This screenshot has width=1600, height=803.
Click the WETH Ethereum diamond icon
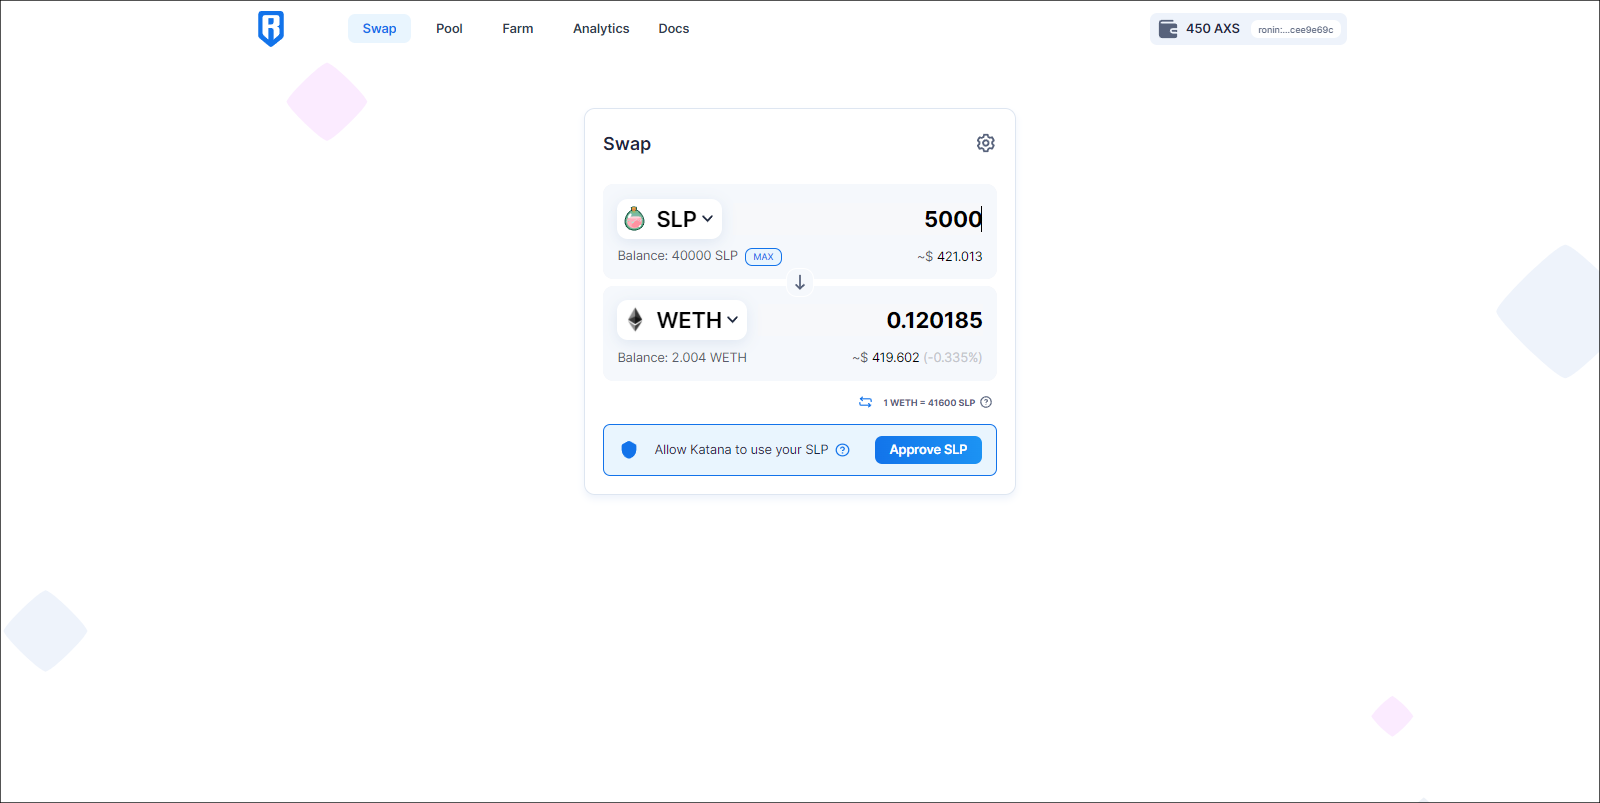point(635,320)
